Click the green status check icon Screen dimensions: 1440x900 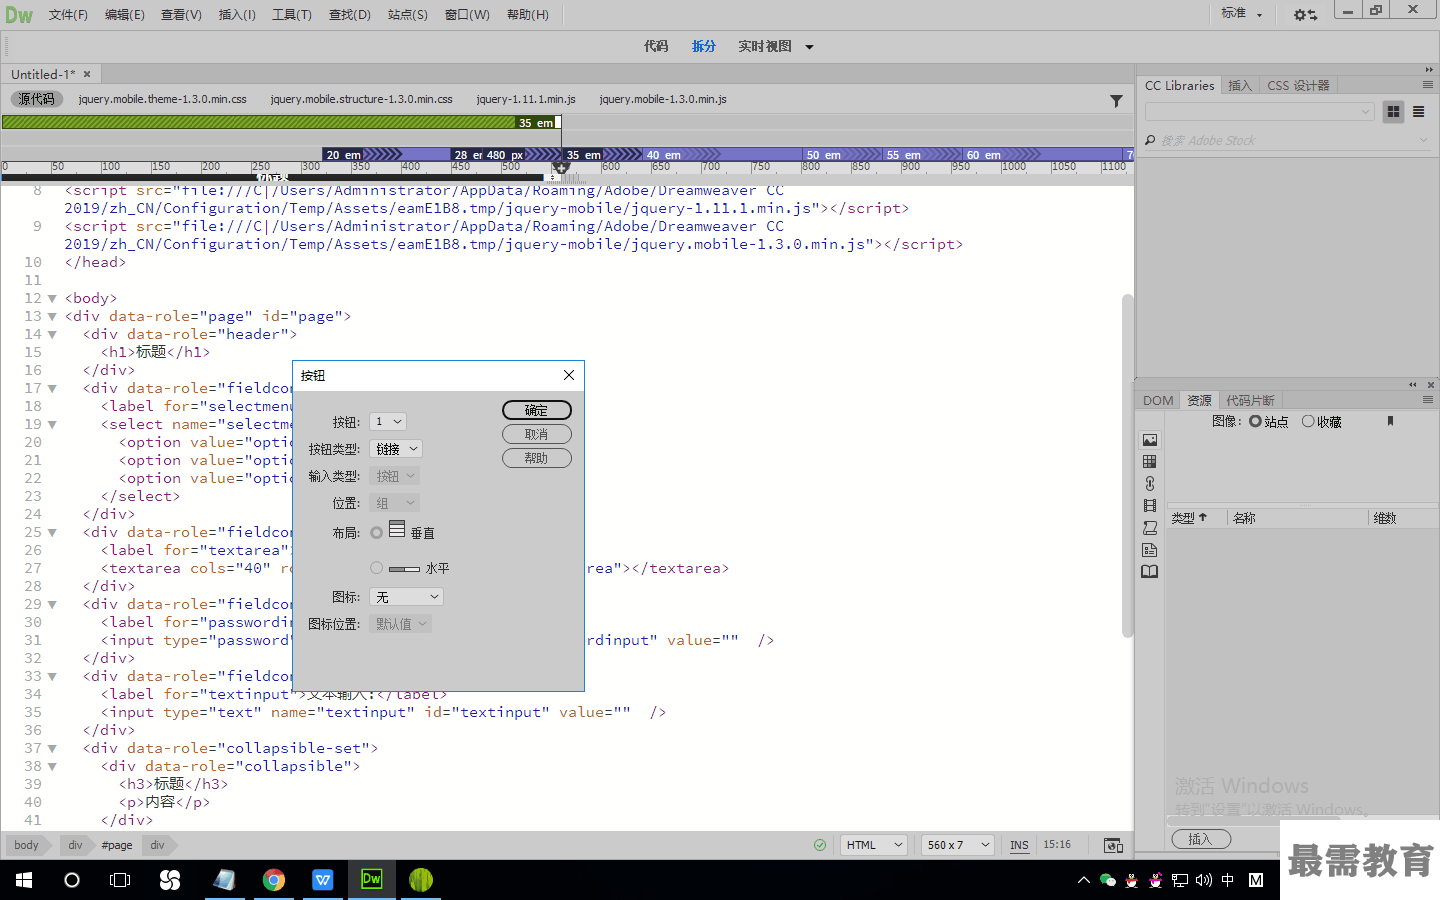click(820, 845)
